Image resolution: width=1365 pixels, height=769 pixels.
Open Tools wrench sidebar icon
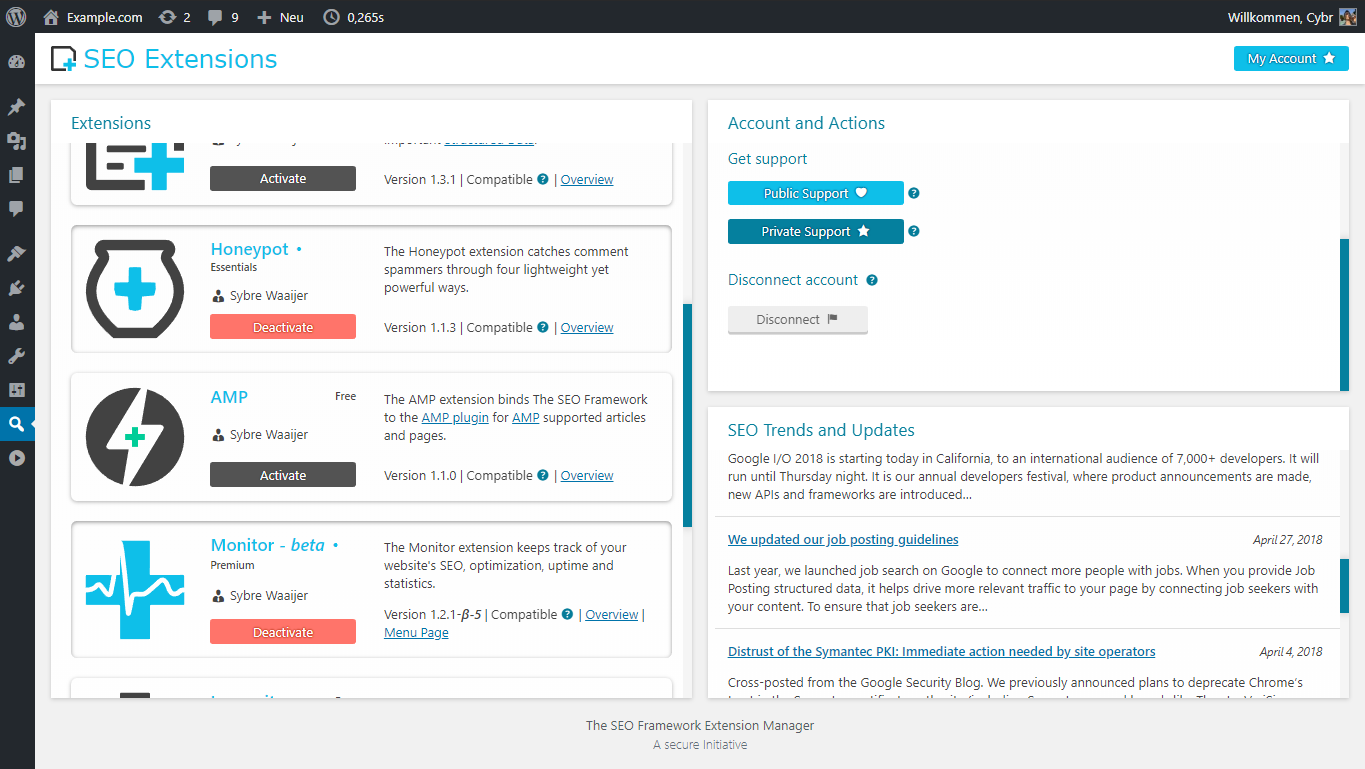pyautogui.click(x=16, y=356)
